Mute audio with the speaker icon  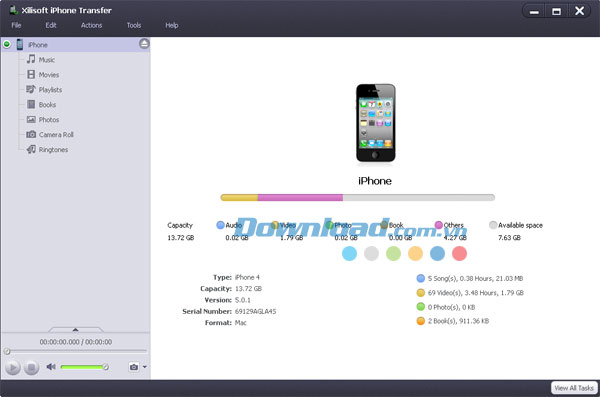coord(51,367)
